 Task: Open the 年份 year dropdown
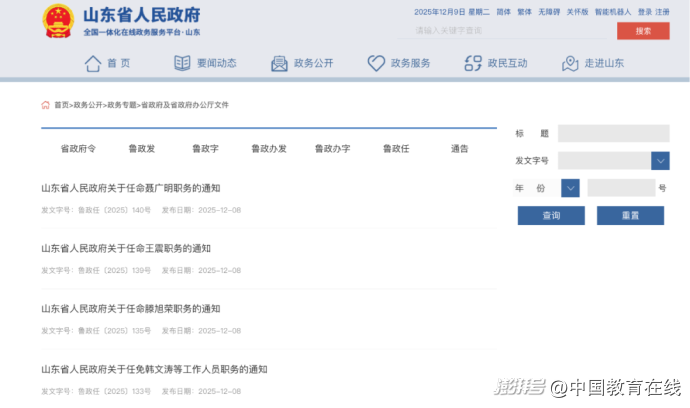570,188
